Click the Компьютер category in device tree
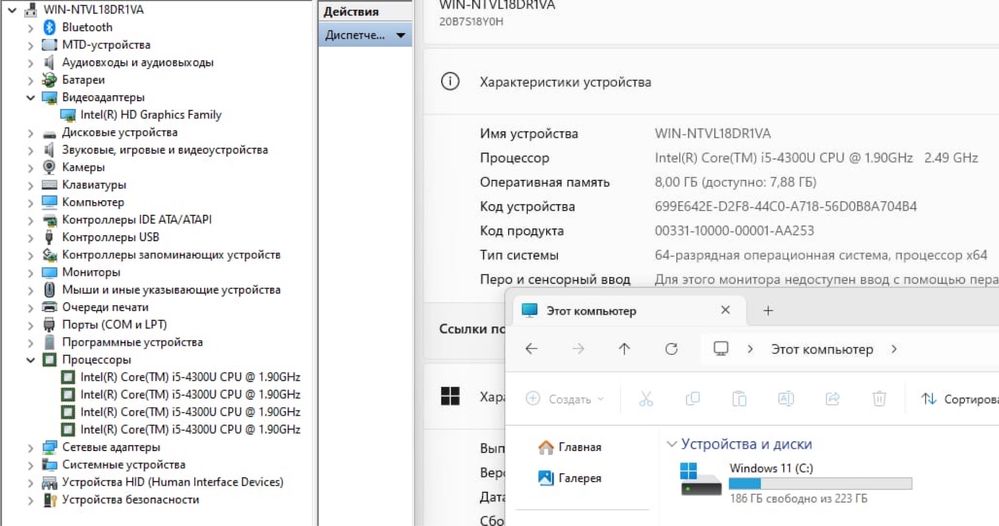Image resolution: width=999 pixels, height=526 pixels. click(x=93, y=203)
